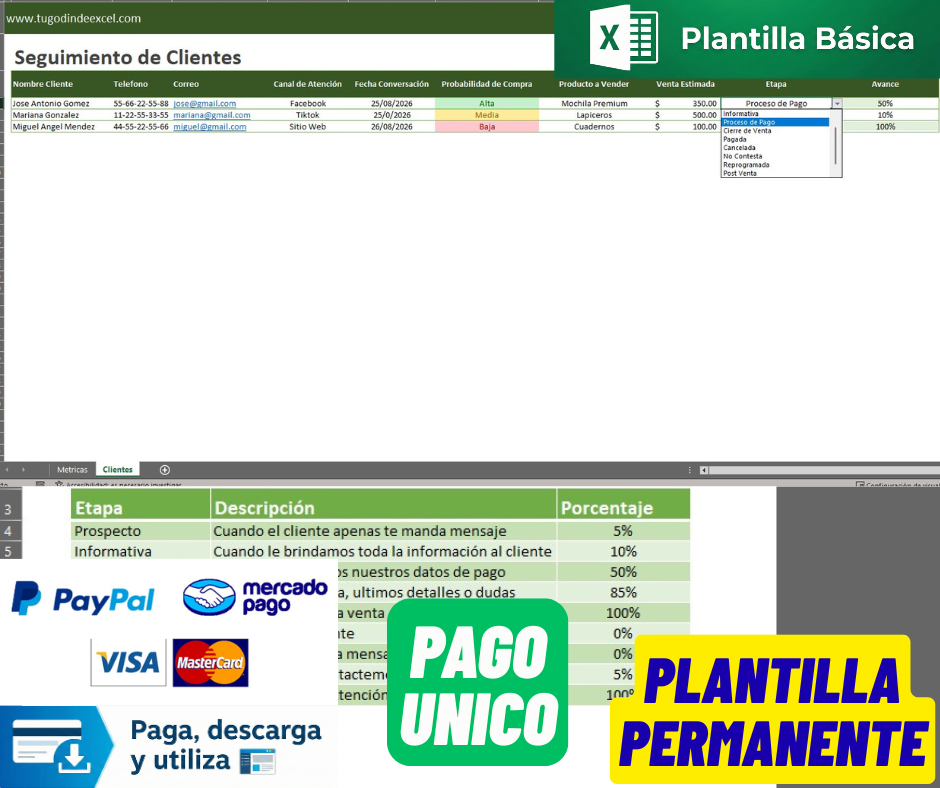Select the '85%' percentage cell

pyautogui.click(x=623, y=592)
